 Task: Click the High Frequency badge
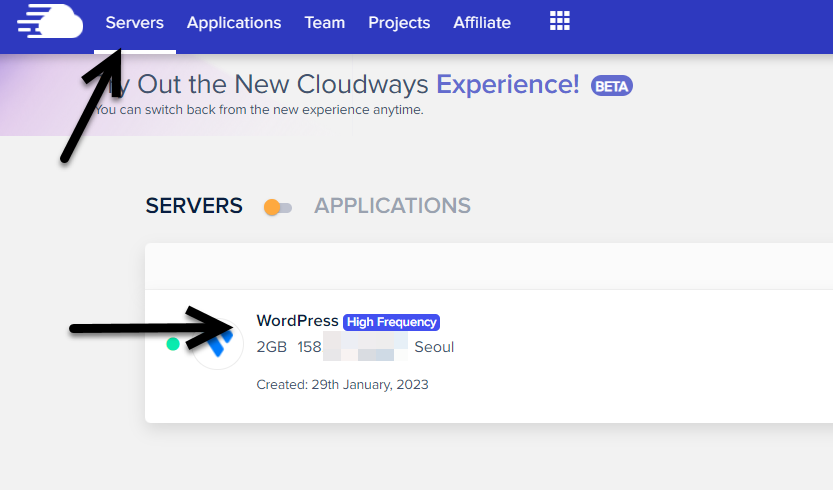pos(392,322)
